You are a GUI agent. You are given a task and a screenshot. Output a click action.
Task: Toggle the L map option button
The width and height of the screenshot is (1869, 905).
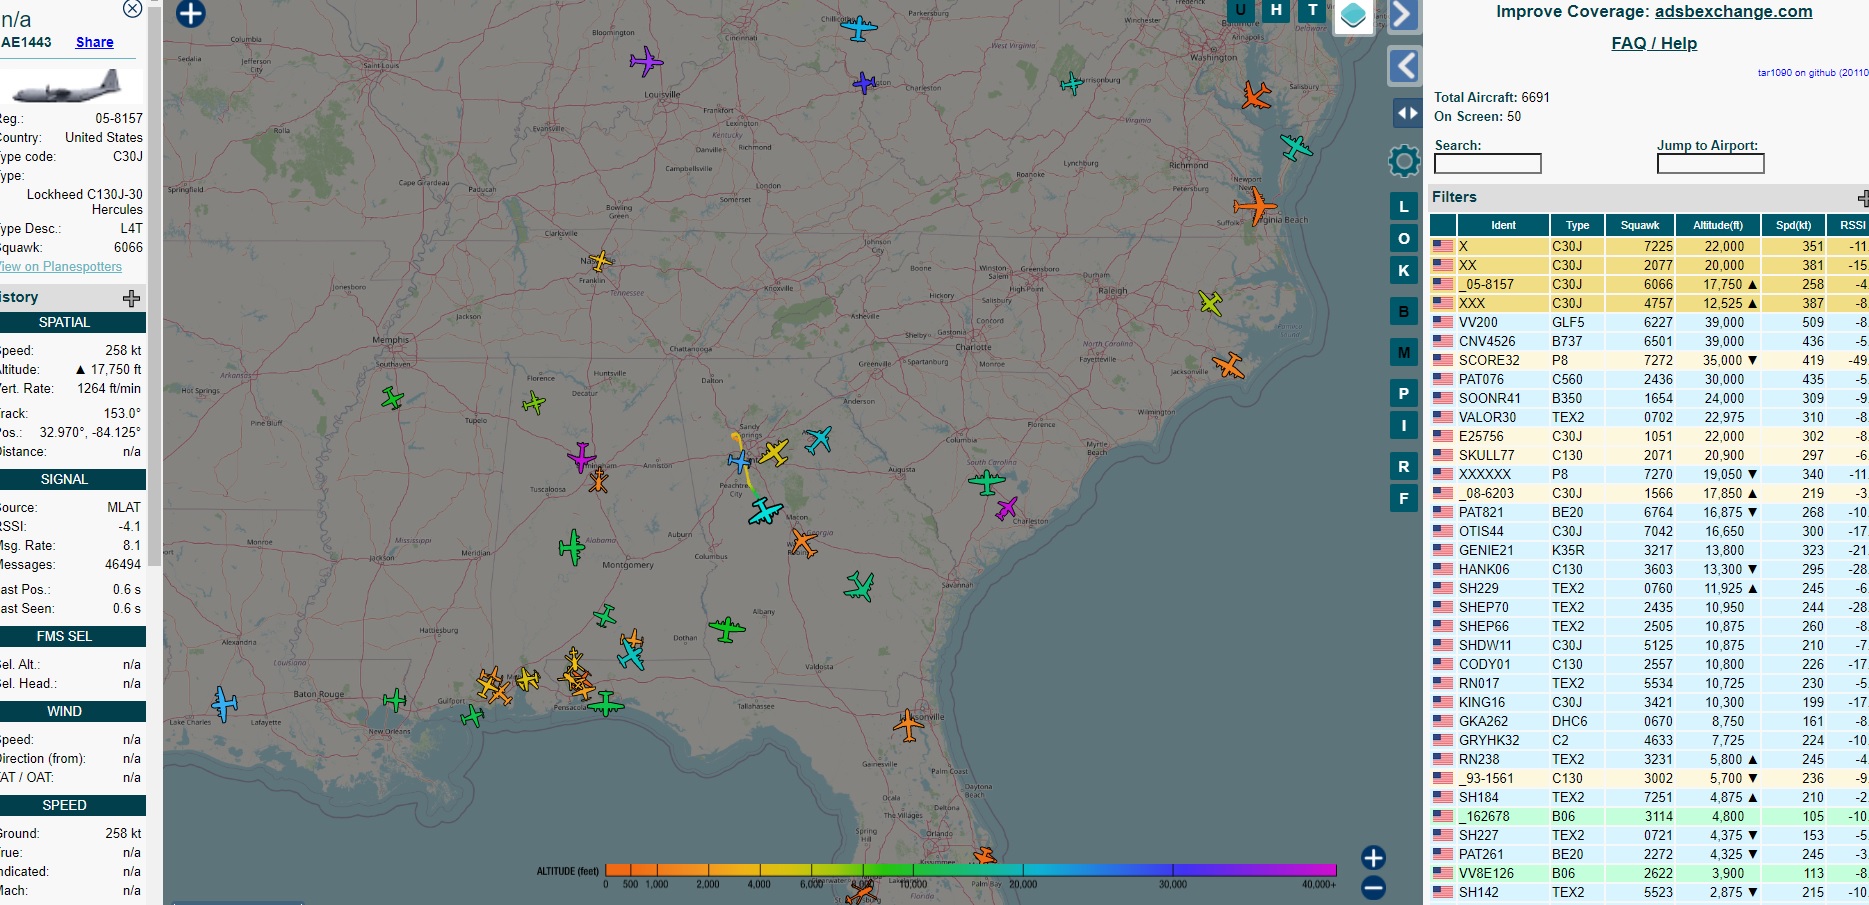1404,207
